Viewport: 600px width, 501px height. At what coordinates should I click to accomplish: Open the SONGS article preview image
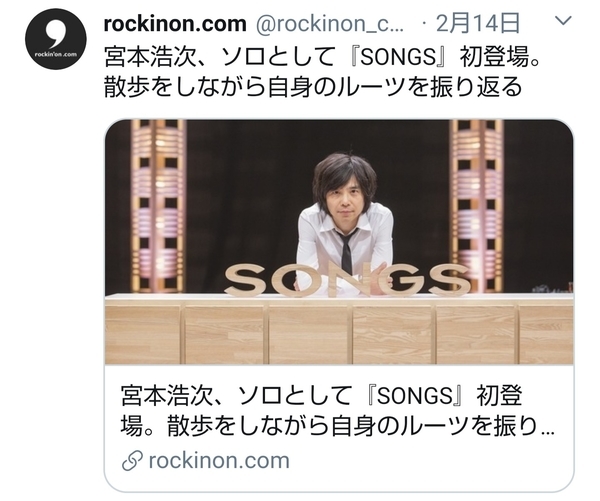click(339, 242)
